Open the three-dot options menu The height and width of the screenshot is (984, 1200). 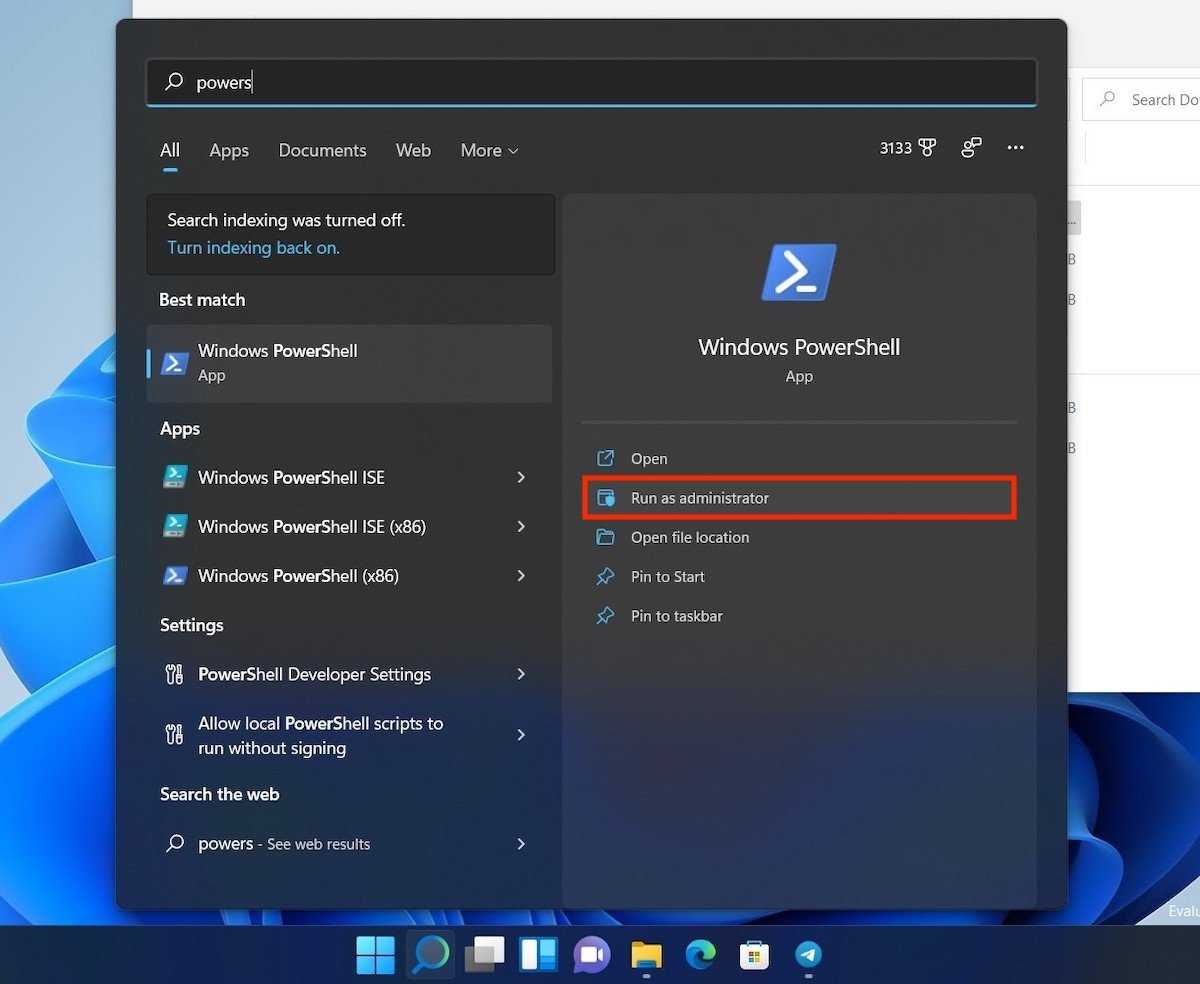point(1016,148)
